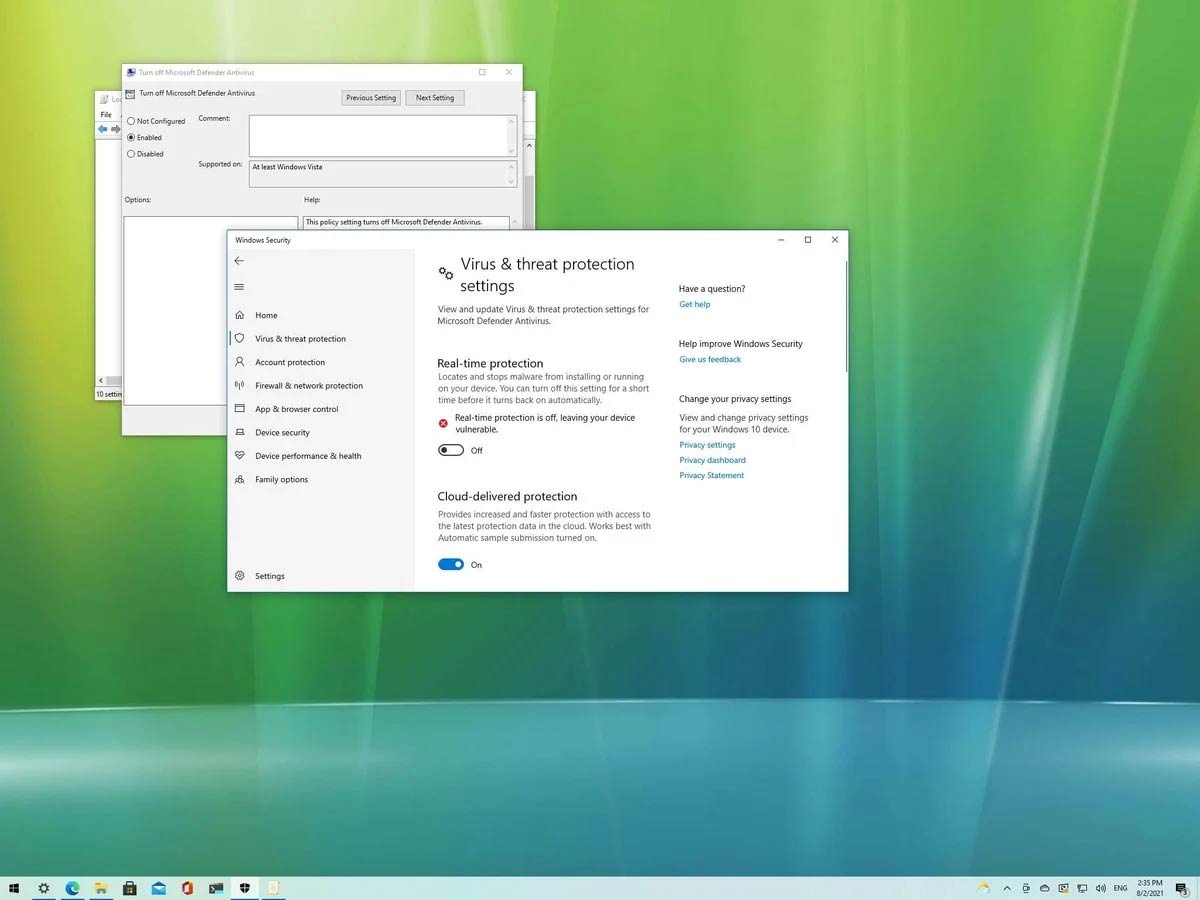Click the Previous Setting button in the policy window
The image size is (1200, 900).
(372, 98)
